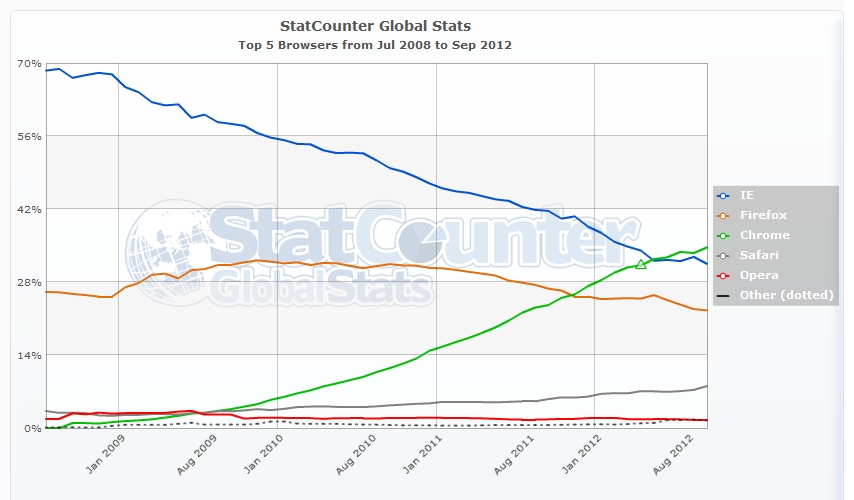This screenshot has height=500, width=854.
Task: Click the StatCounter globe watermark logo
Action: click(x=168, y=252)
